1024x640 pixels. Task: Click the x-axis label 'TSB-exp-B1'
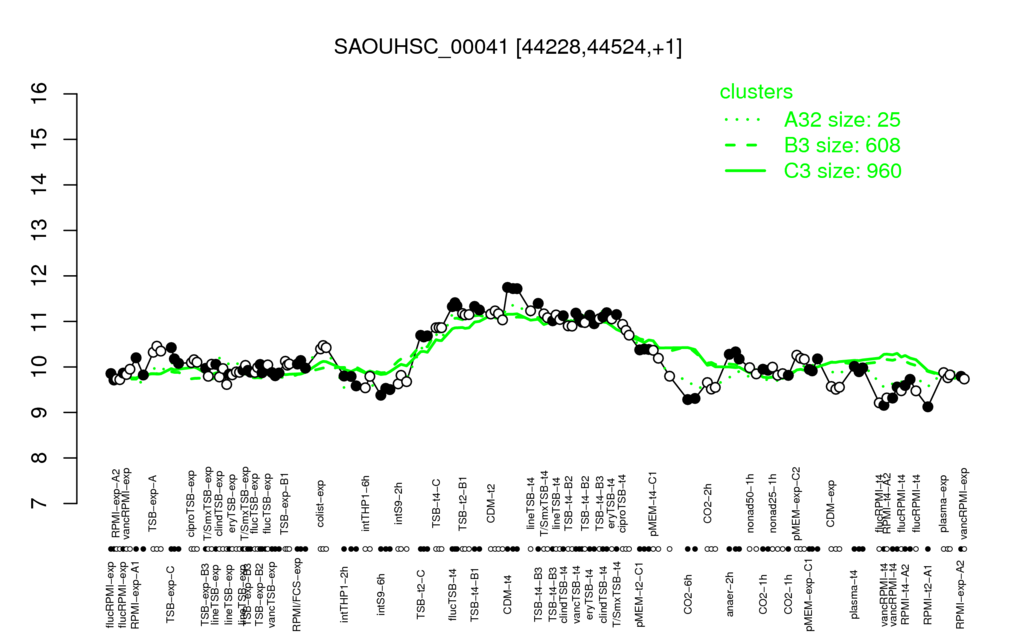click(x=285, y=502)
